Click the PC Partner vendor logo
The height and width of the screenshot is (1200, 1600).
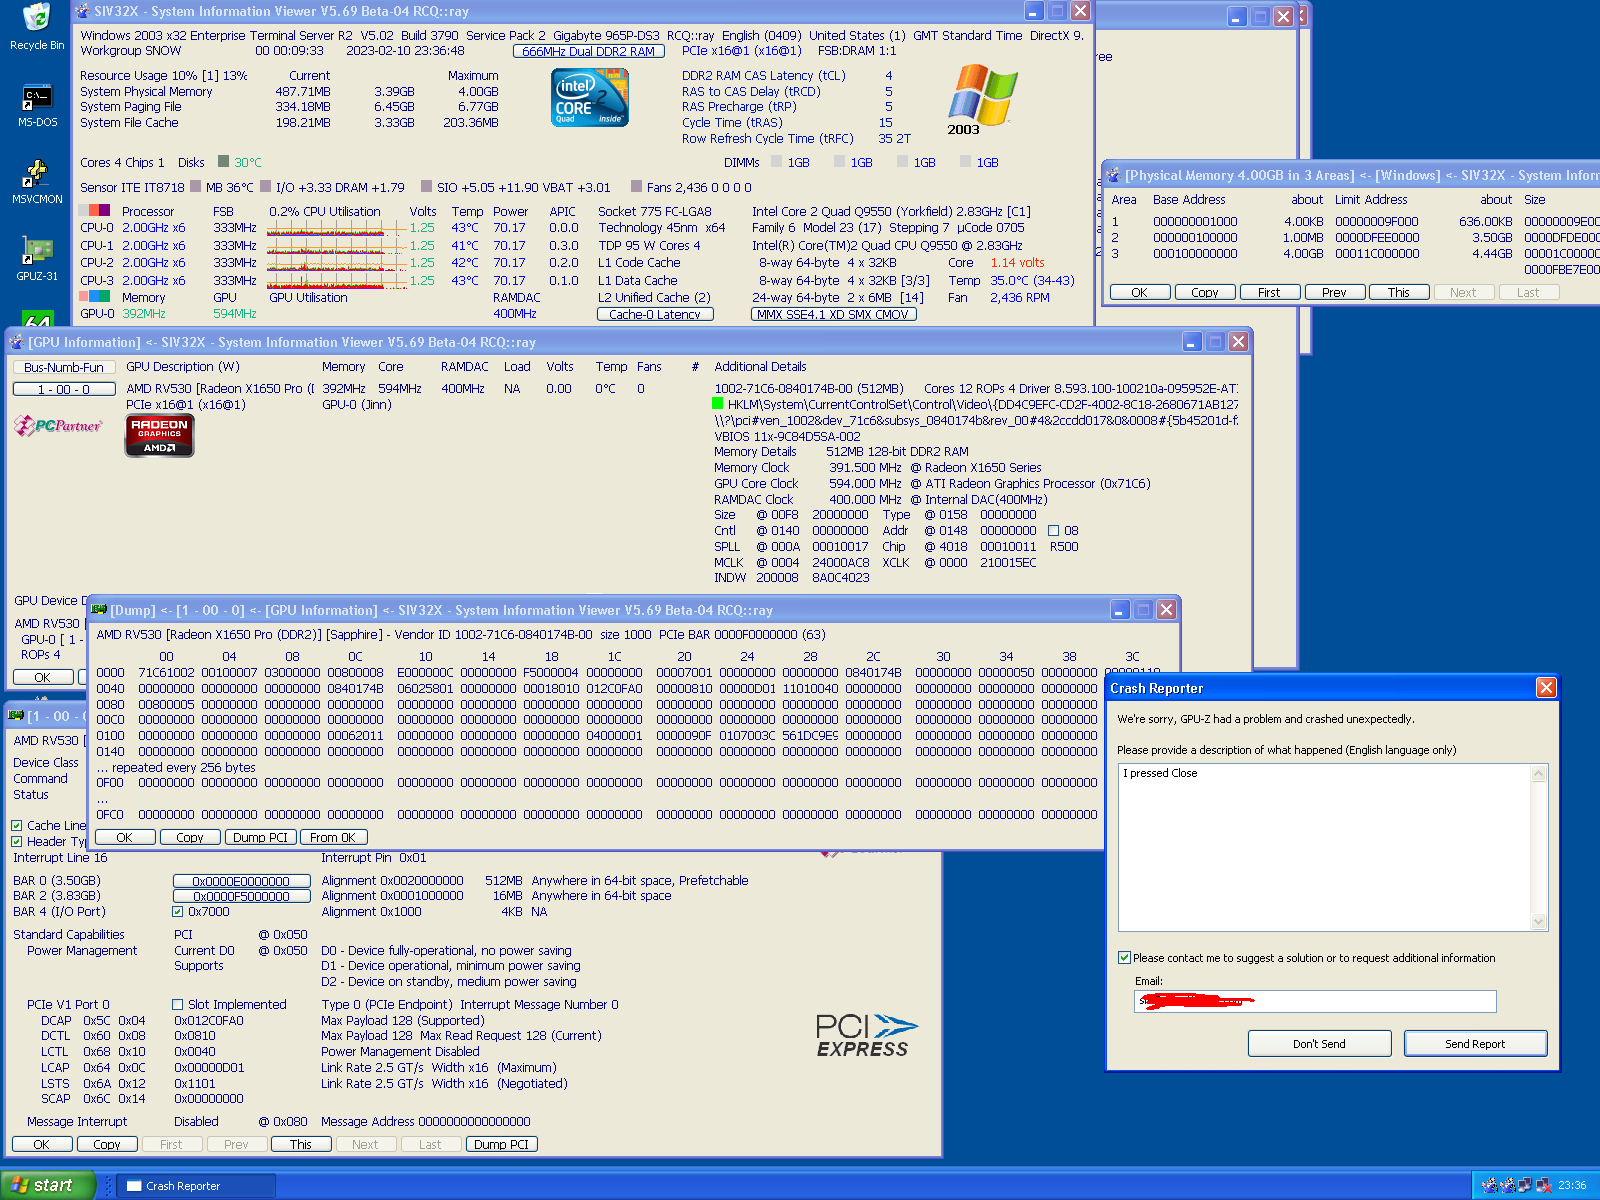(58, 426)
